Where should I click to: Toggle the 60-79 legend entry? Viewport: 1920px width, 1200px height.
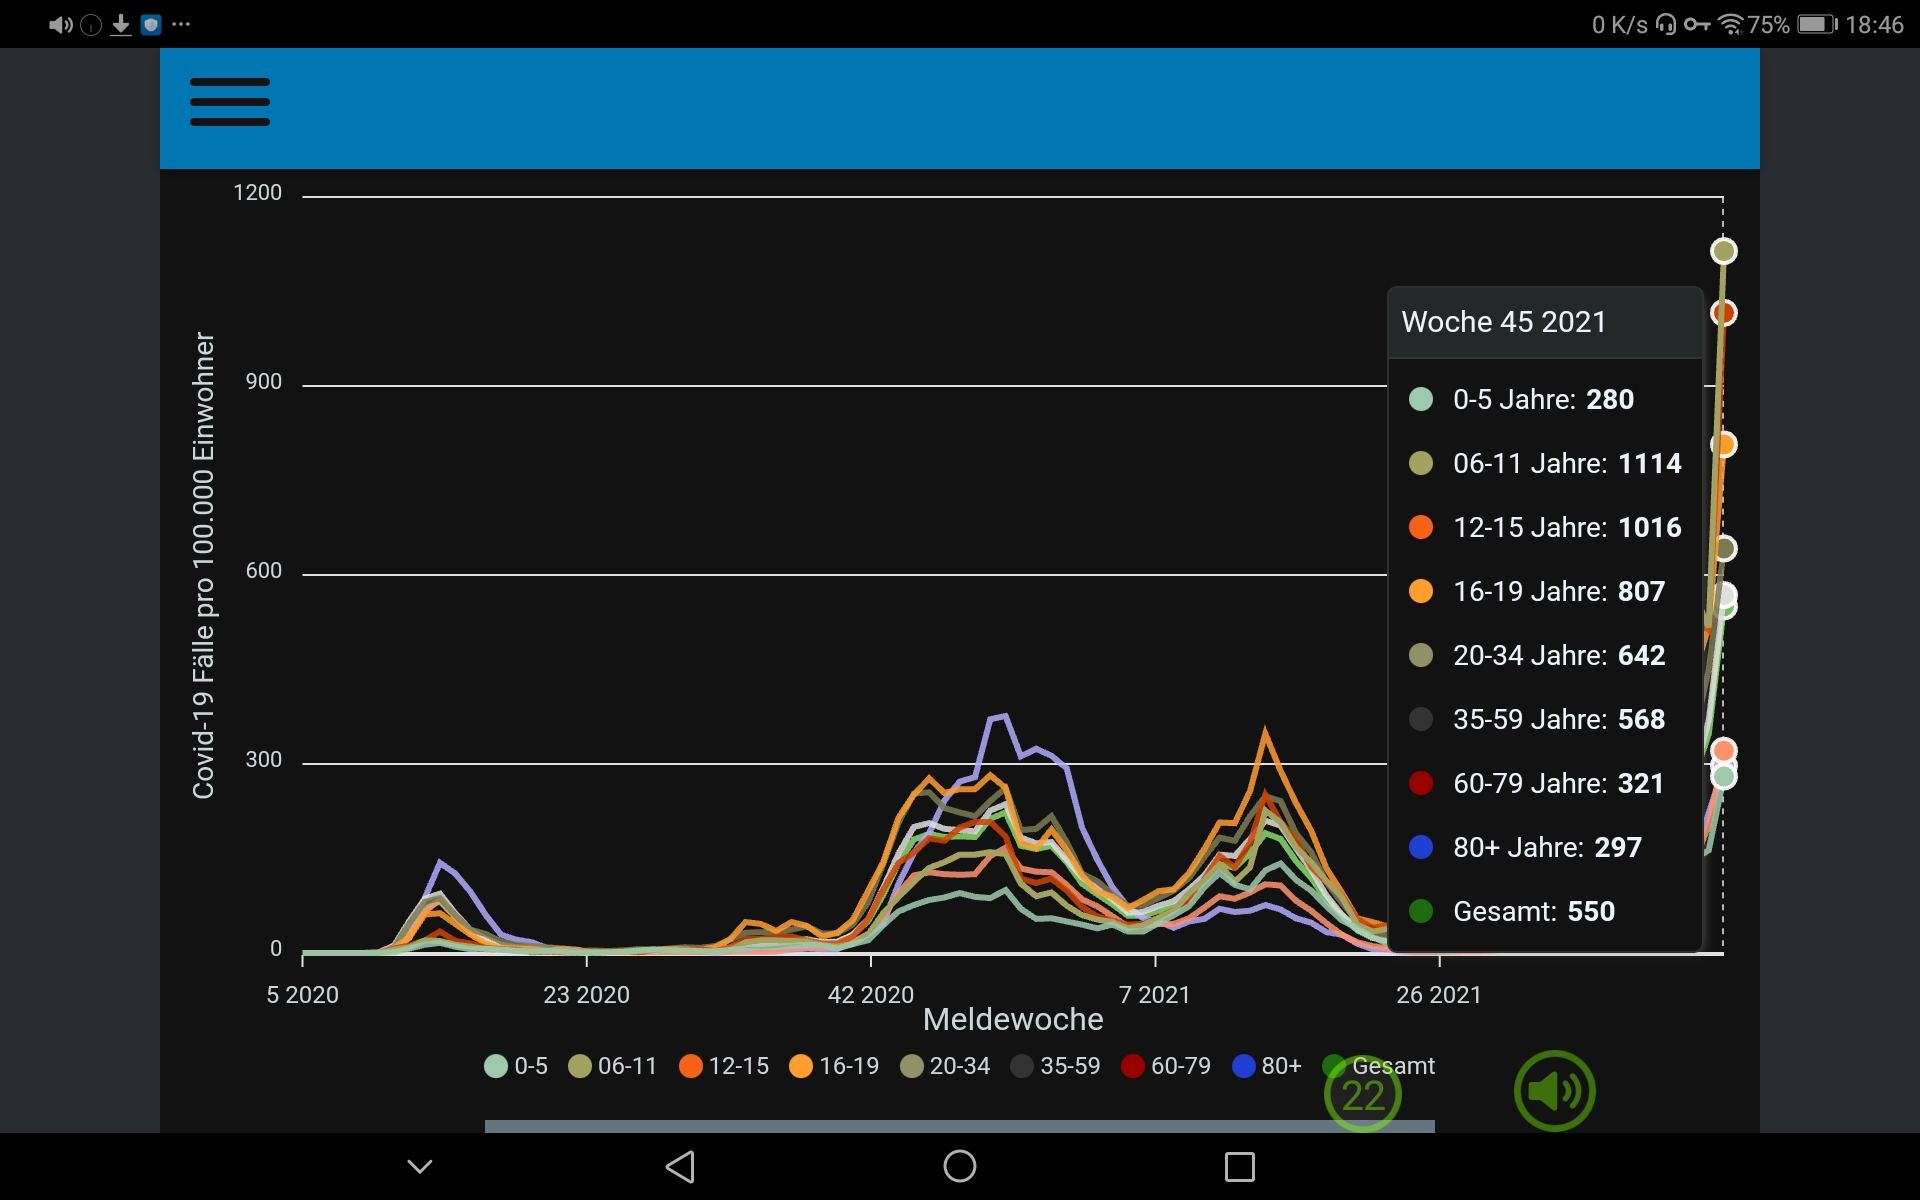pos(1166,1066)
